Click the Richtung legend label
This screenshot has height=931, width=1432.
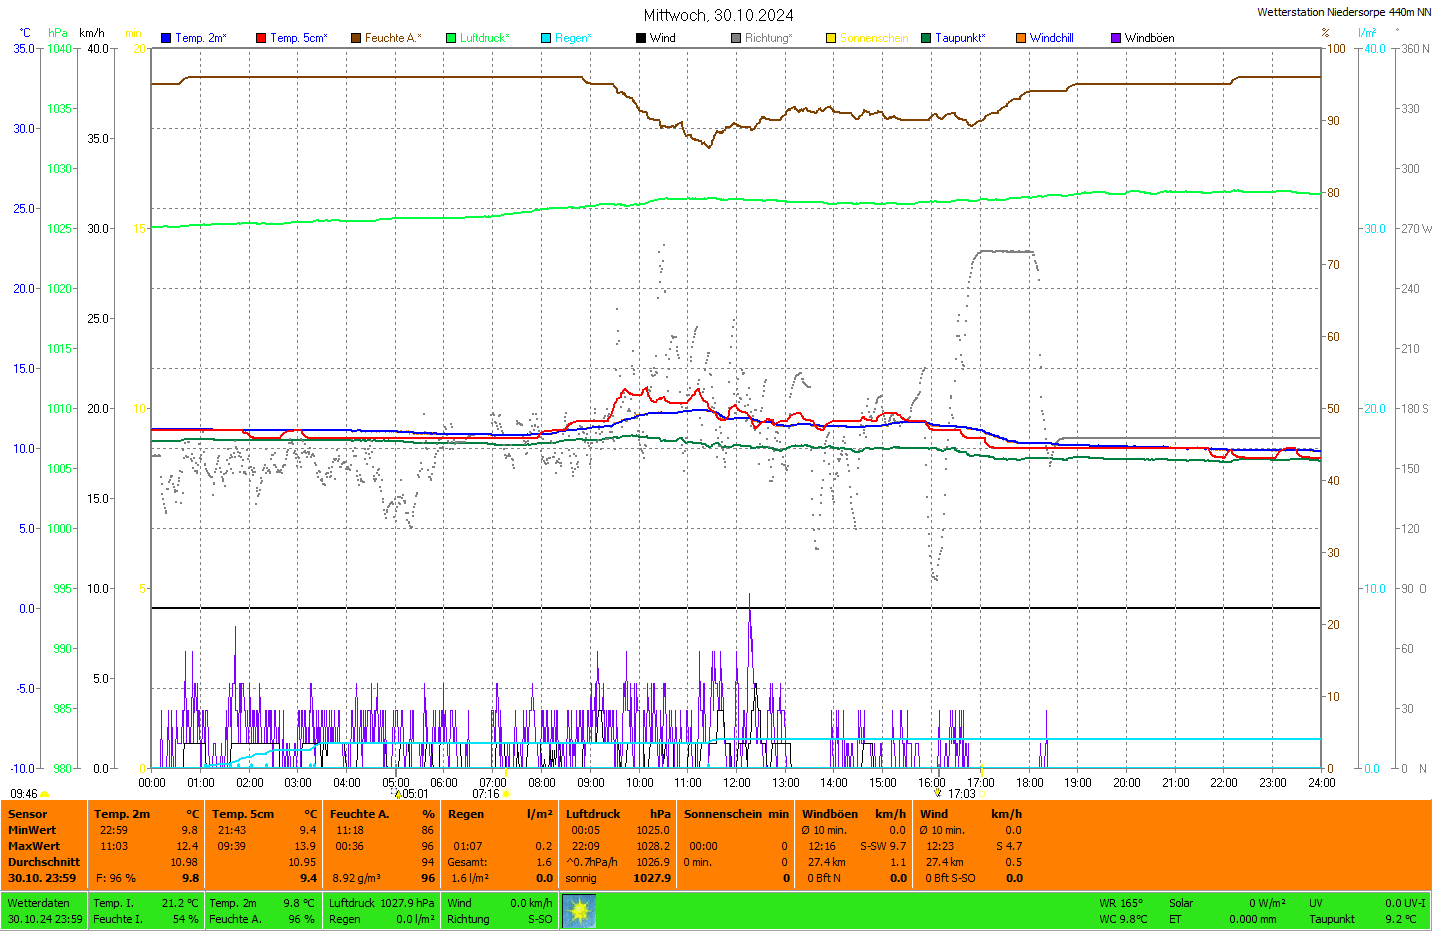[768, 38]
